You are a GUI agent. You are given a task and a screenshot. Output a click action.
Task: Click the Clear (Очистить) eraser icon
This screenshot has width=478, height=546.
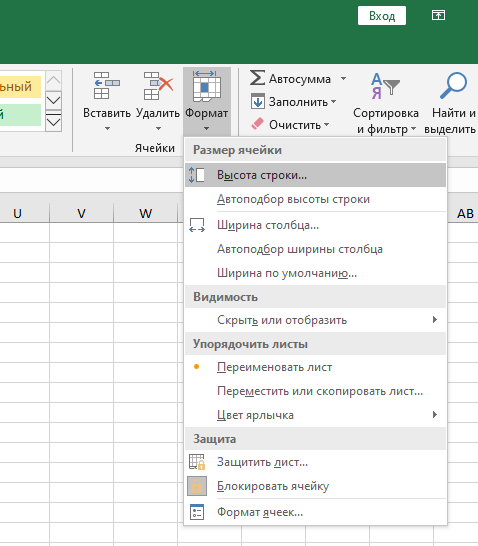coord(257,124)
